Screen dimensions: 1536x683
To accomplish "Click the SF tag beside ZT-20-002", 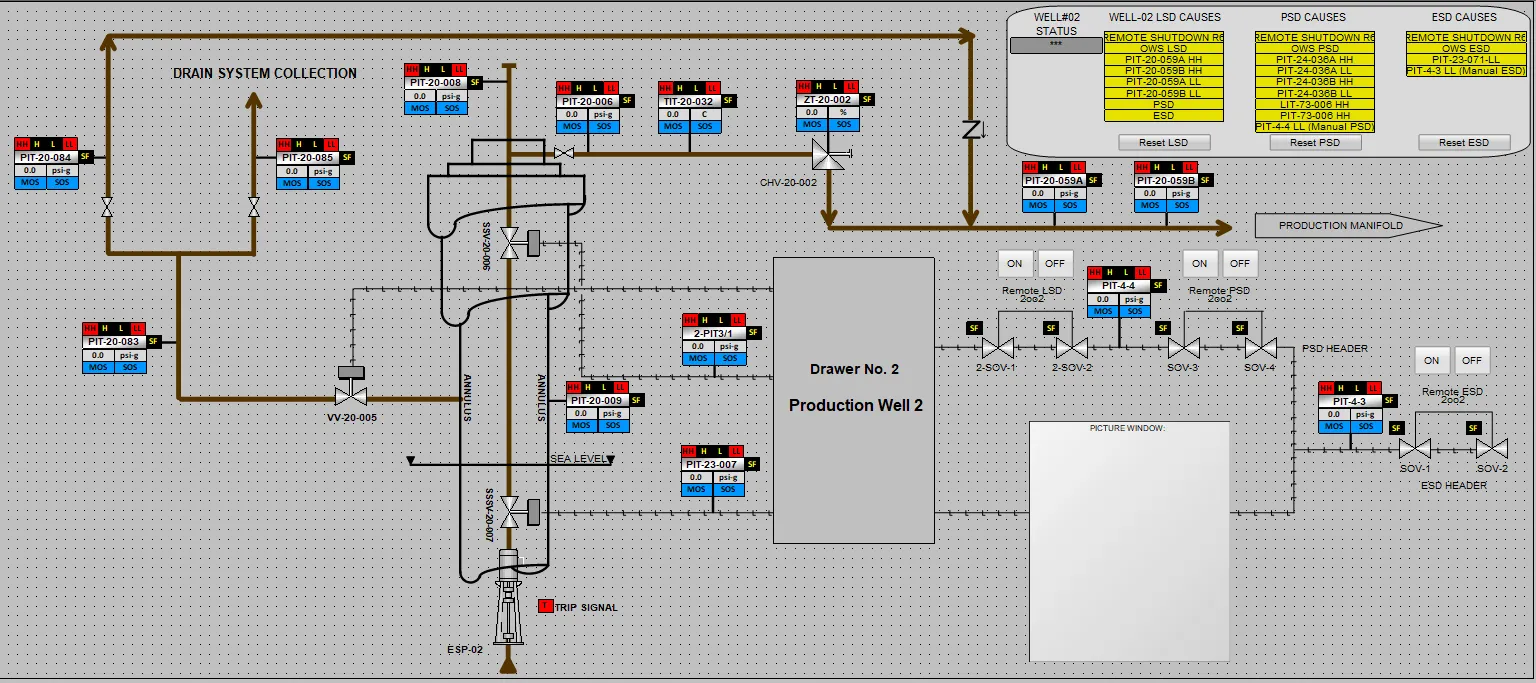I will pos(866,100).
